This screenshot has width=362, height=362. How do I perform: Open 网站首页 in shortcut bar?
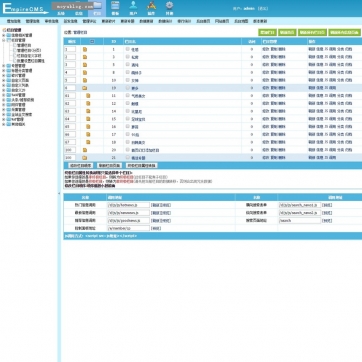[x=222, y=21]
